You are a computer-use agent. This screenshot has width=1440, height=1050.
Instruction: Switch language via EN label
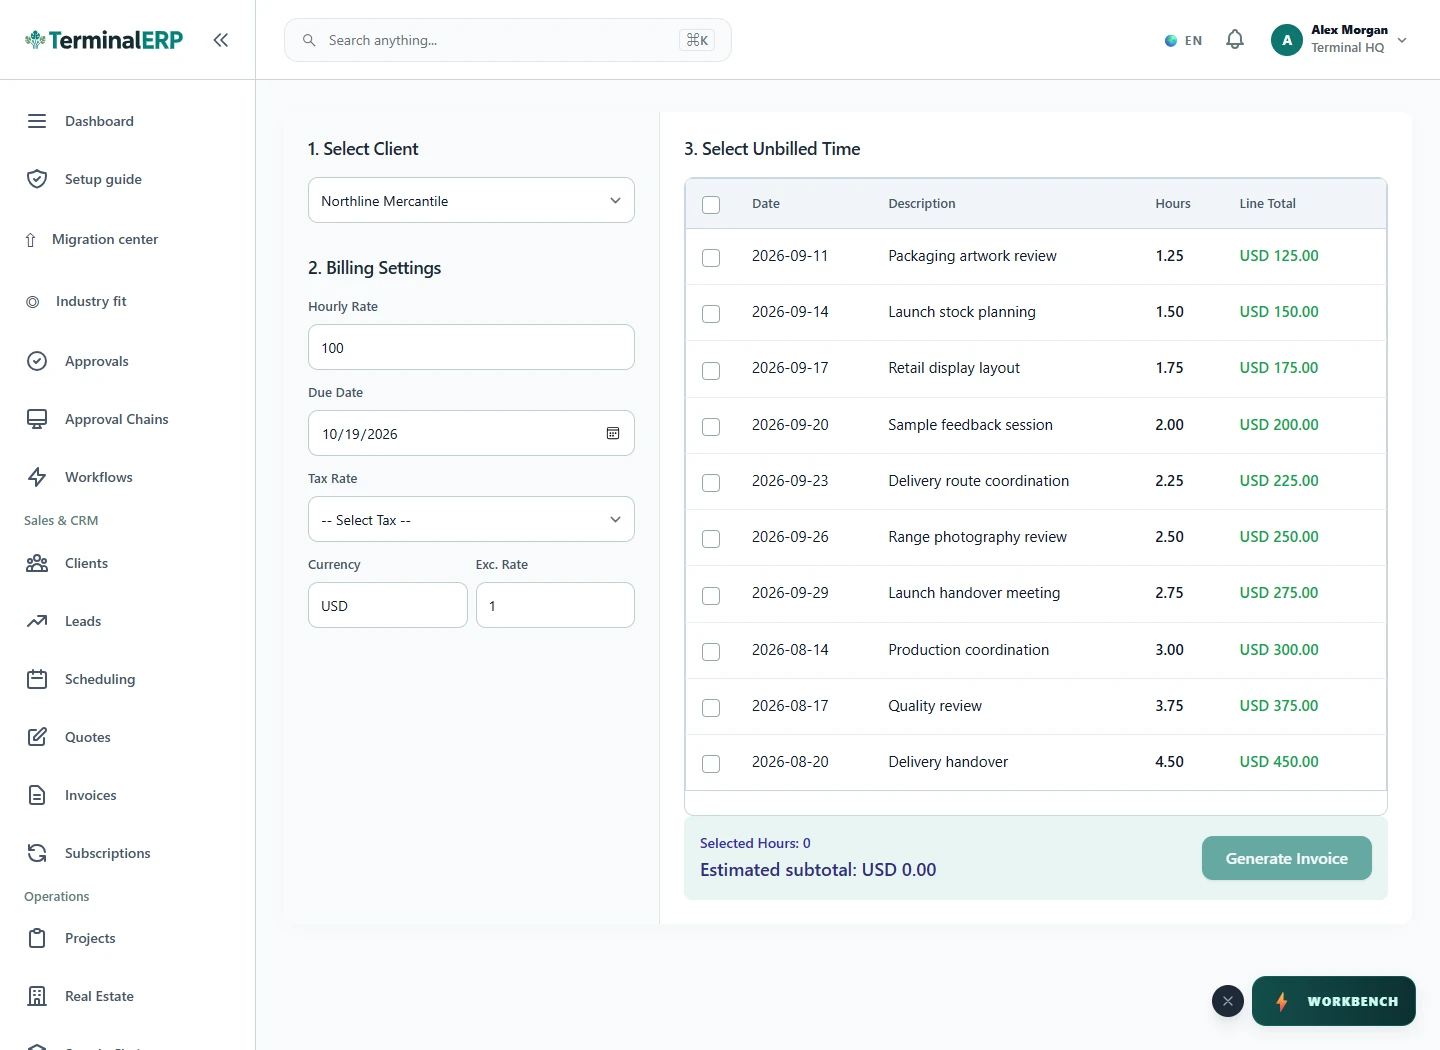pyautogui.click(x=1193, y=41)
